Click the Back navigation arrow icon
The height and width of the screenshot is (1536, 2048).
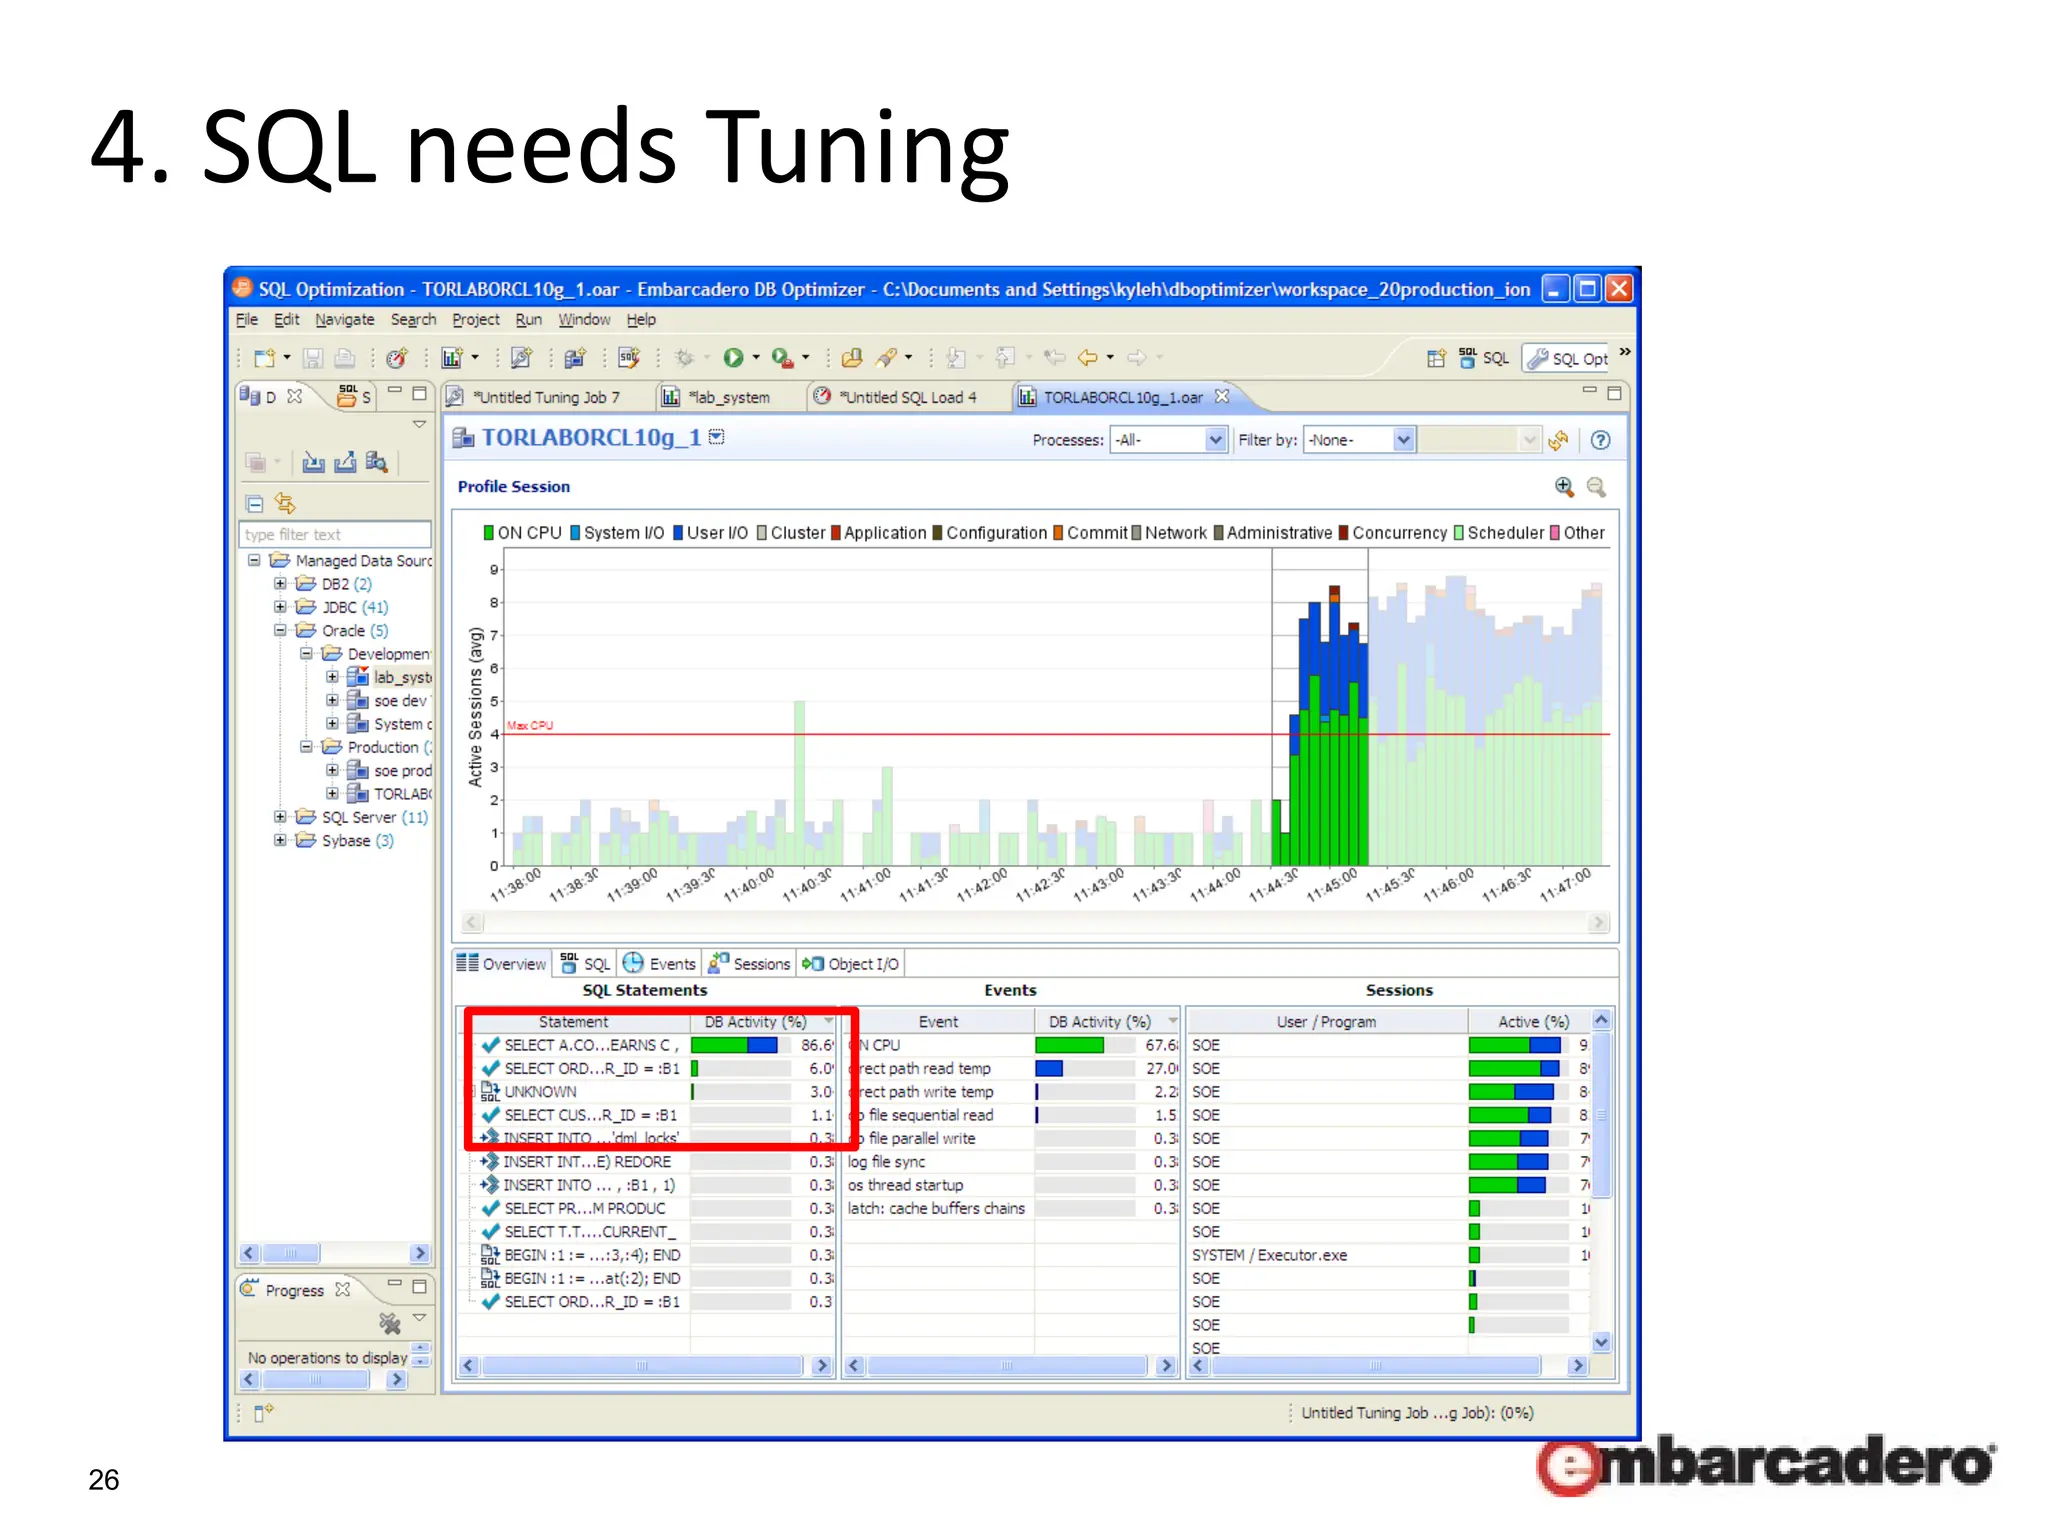pyautogui.click(x=1088, y=358)
